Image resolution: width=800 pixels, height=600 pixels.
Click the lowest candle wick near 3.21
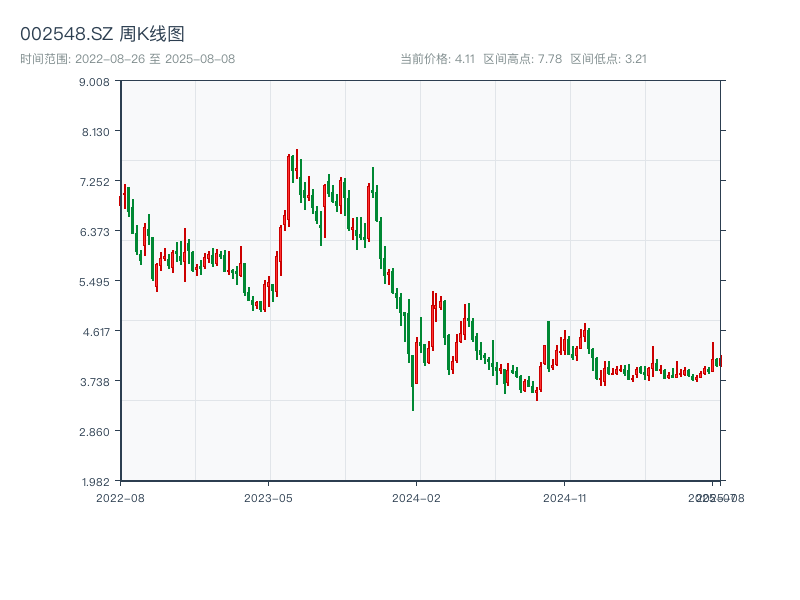click(413, 405)
